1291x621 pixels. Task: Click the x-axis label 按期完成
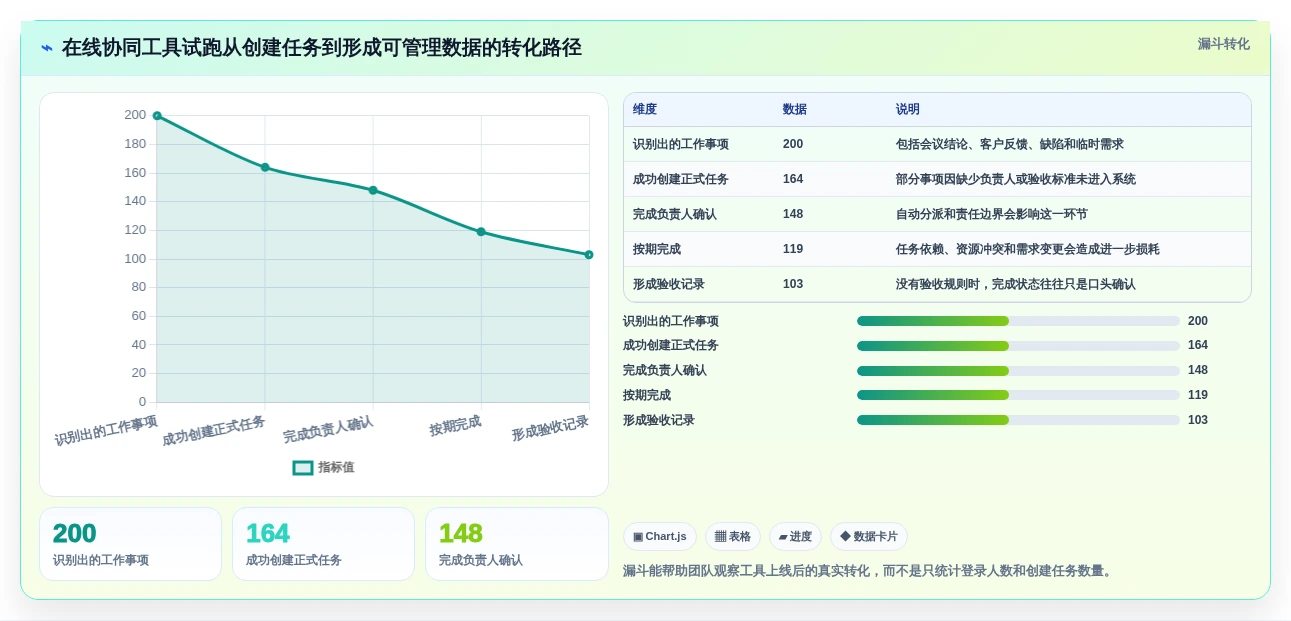click(455, 425)
